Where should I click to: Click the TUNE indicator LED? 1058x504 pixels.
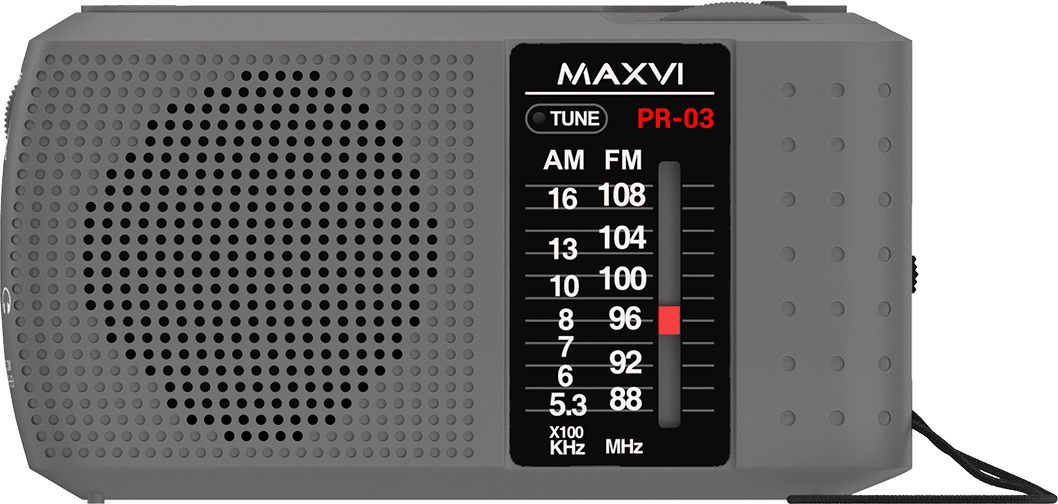point(538,119)
